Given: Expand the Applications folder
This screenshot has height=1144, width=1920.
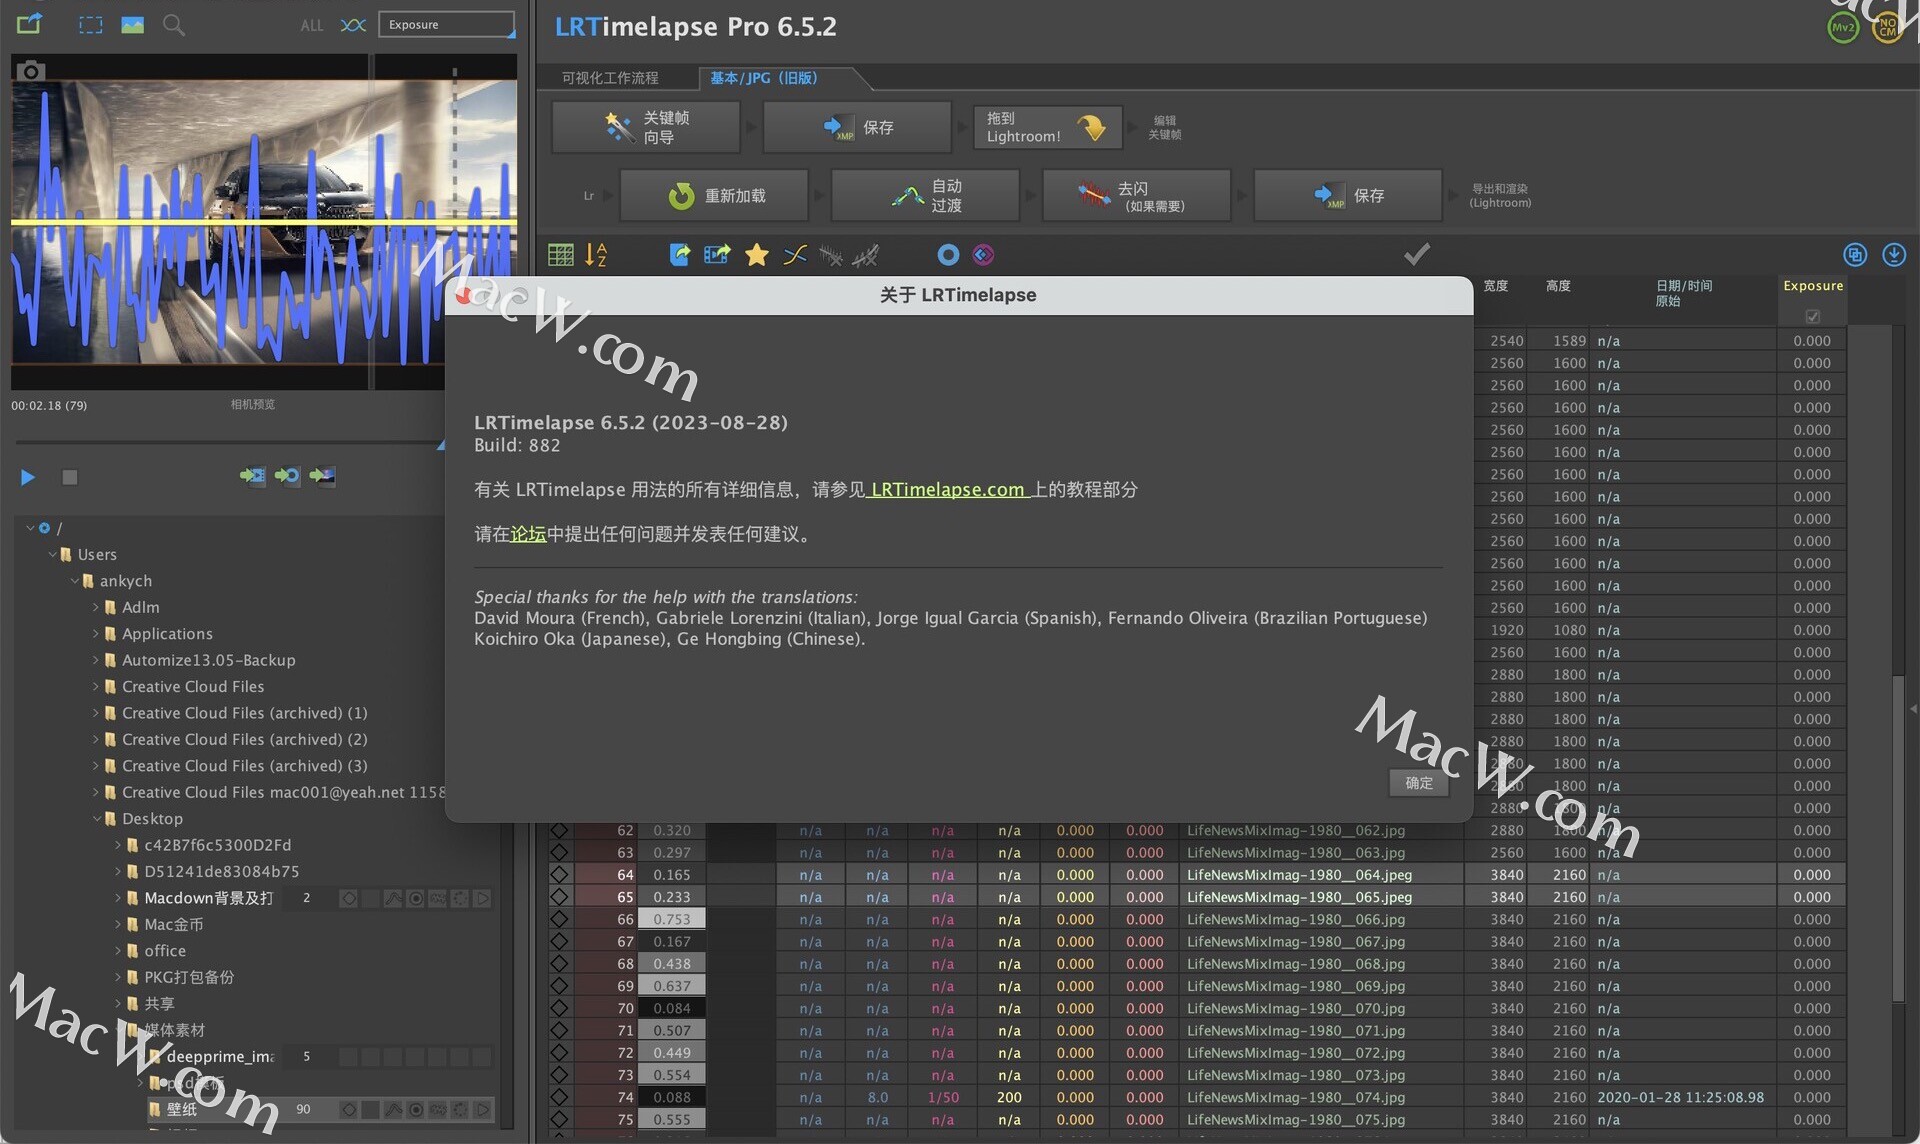Looking at the screenshot, I should coord(96,634).
